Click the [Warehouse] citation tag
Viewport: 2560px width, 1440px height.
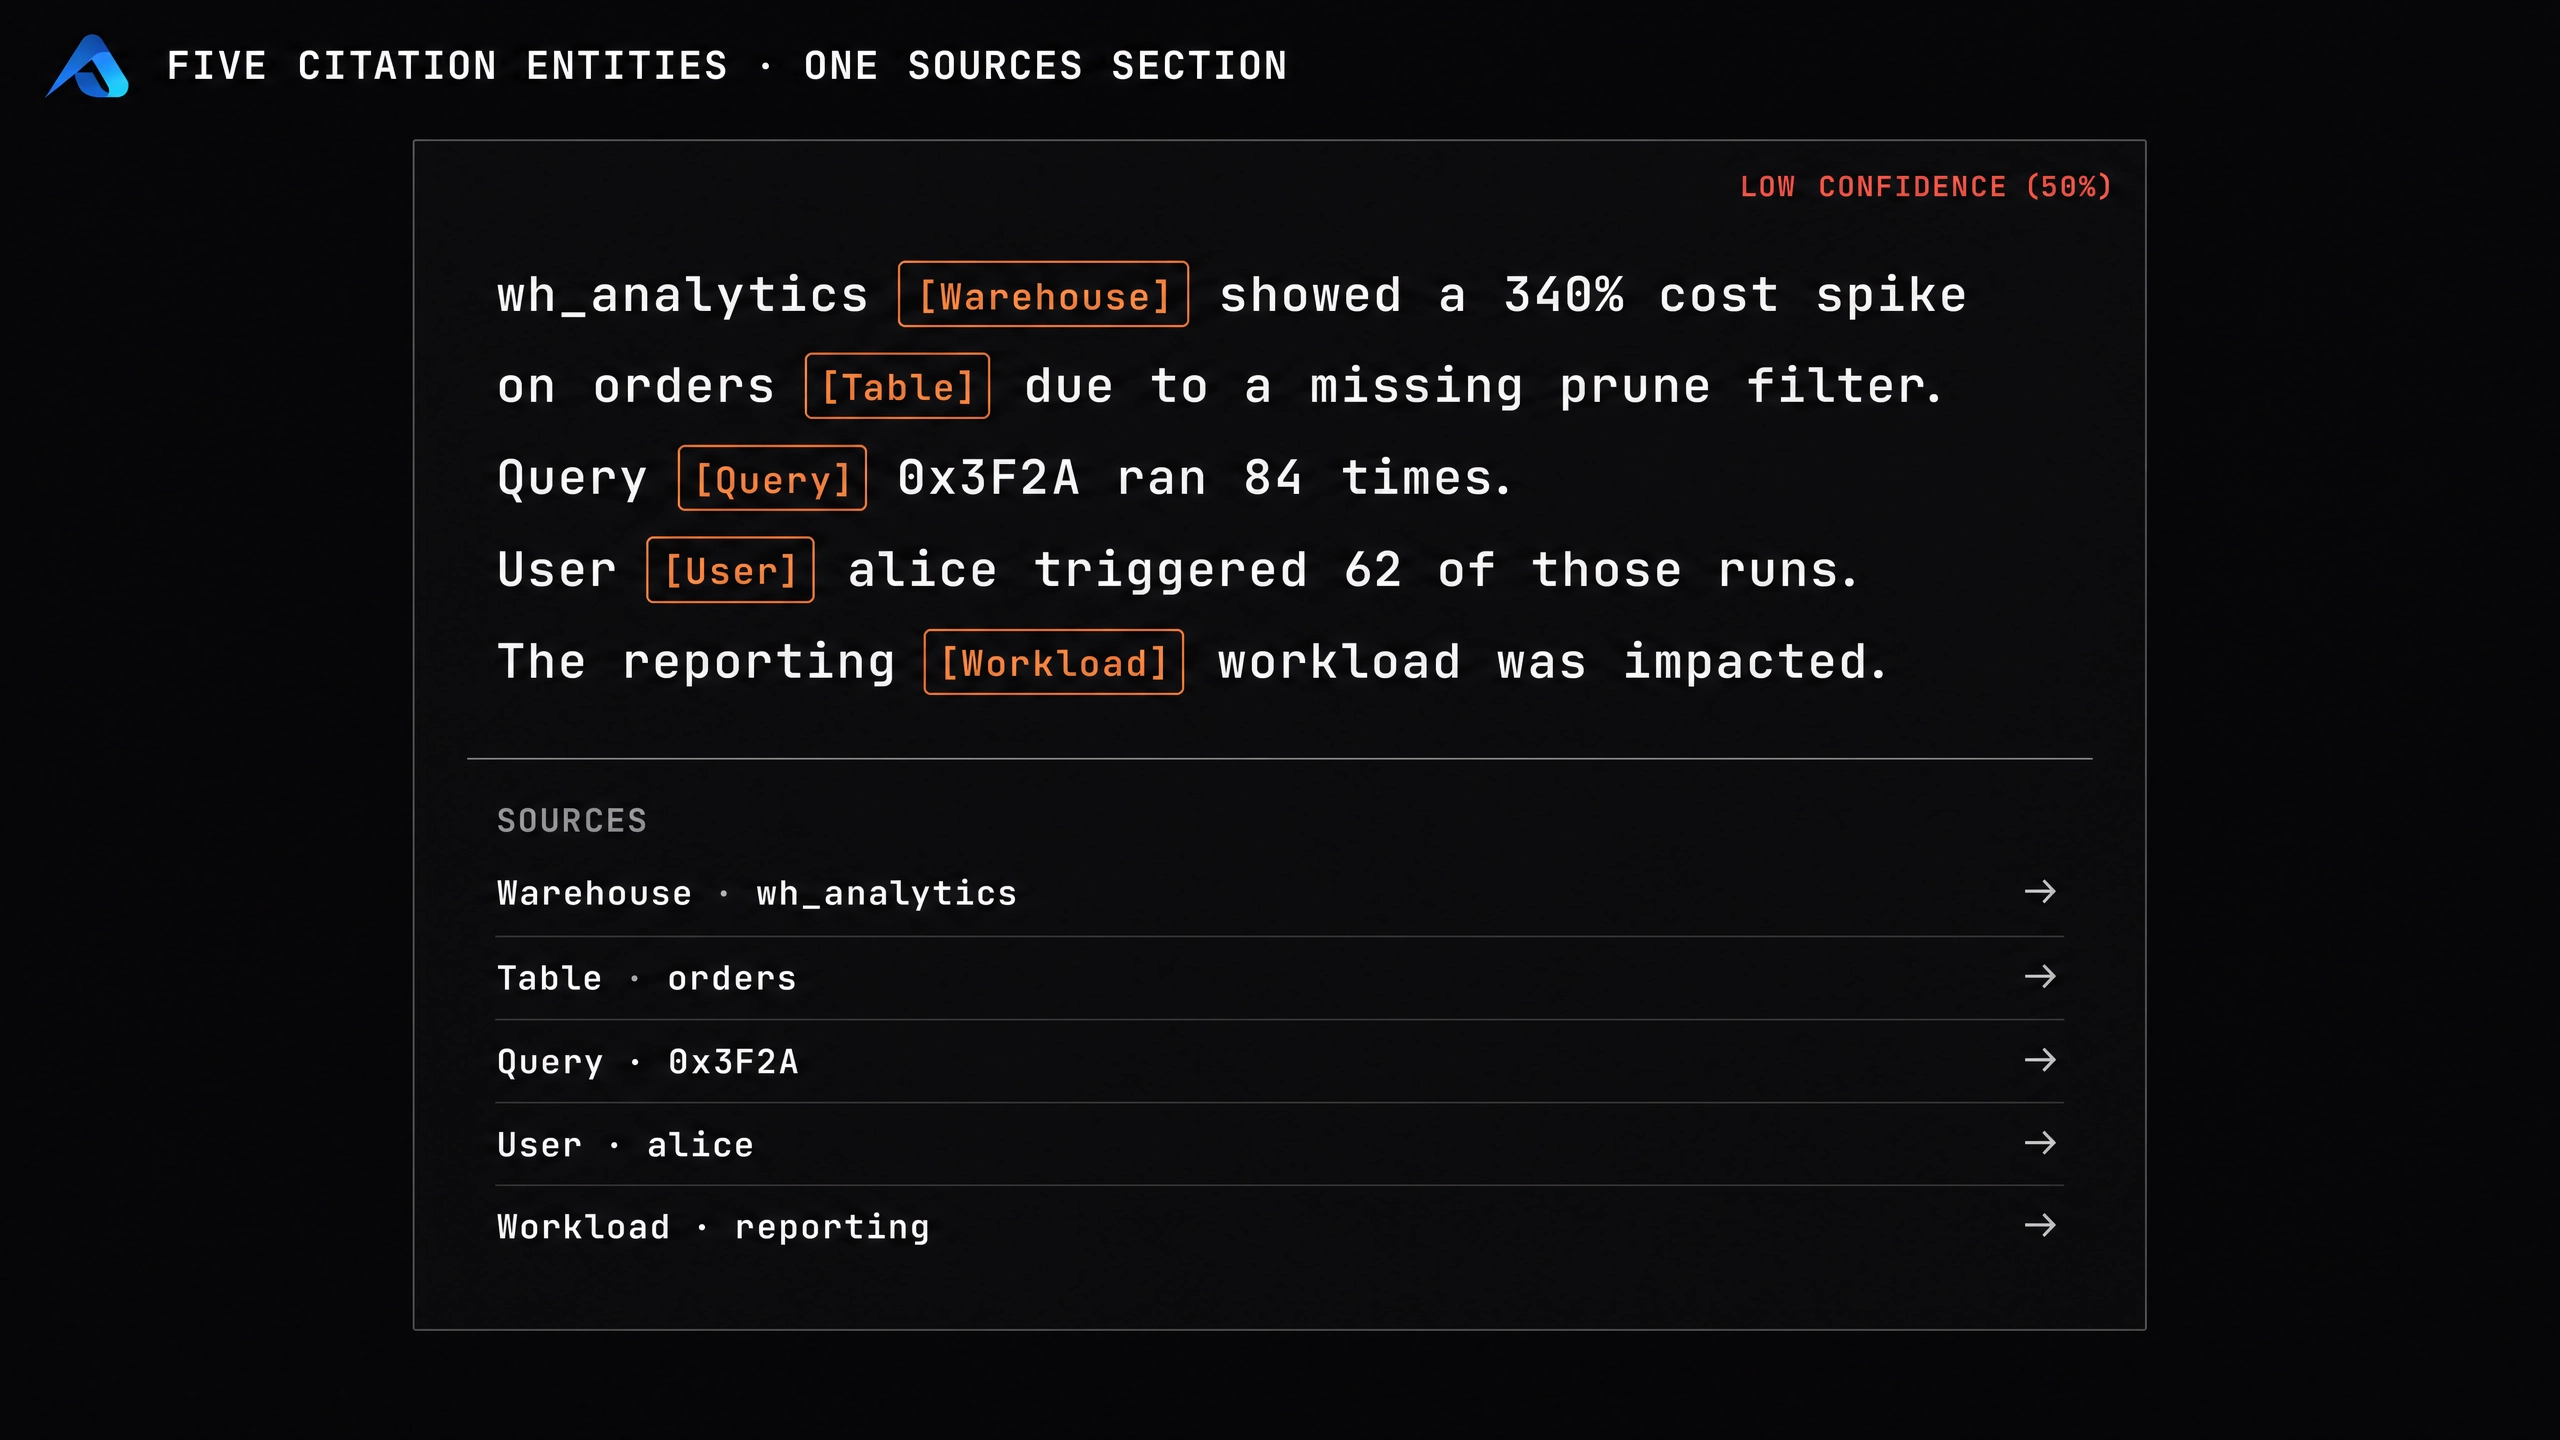pyautogui.click(x=1043, y=294)
